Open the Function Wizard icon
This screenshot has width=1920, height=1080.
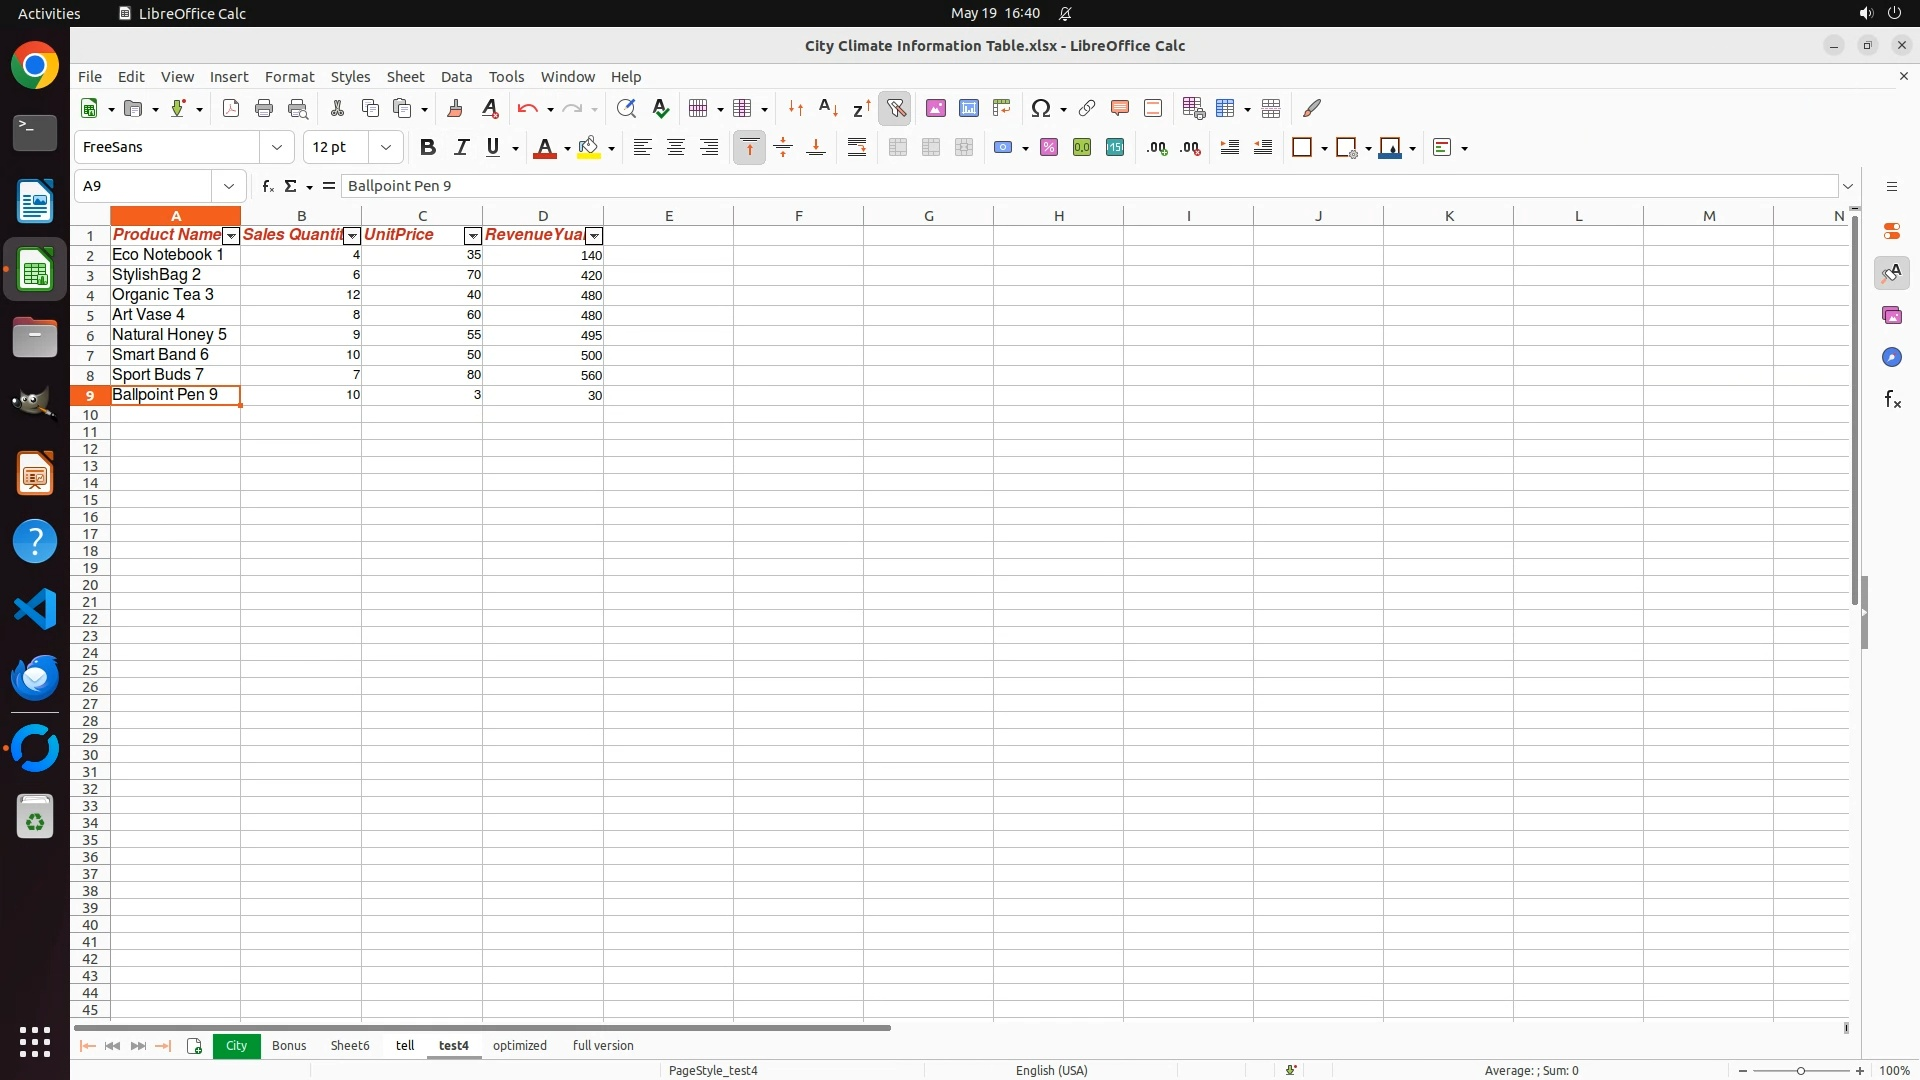[267, 186]
